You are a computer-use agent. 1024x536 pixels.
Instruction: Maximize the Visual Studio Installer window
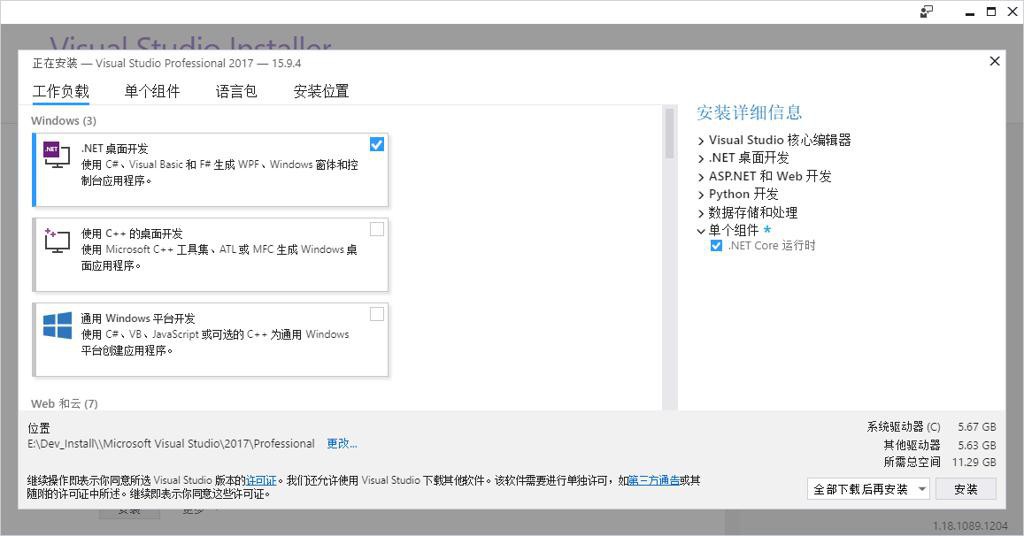point(991,12)
